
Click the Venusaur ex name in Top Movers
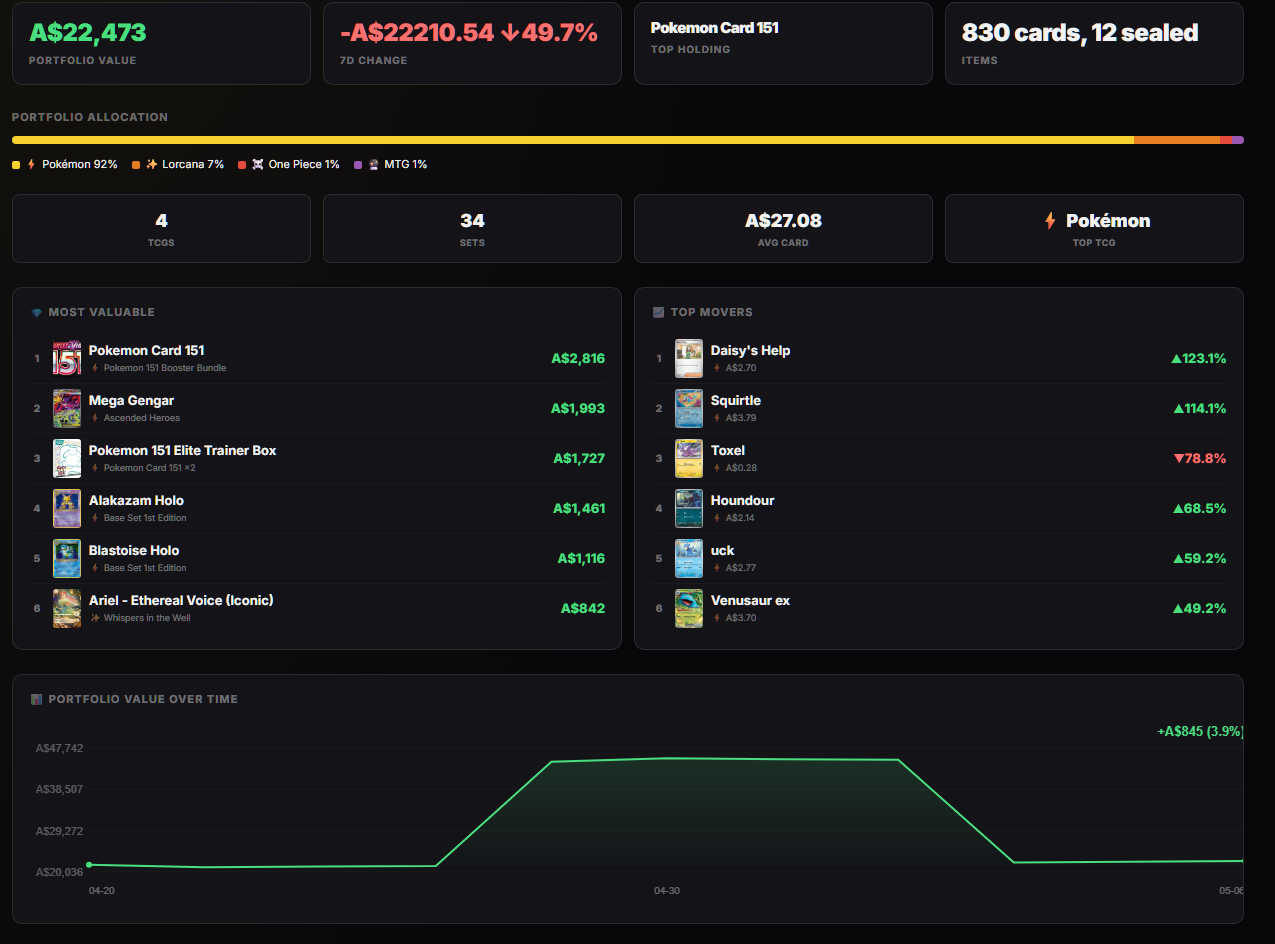coord(750,600)
